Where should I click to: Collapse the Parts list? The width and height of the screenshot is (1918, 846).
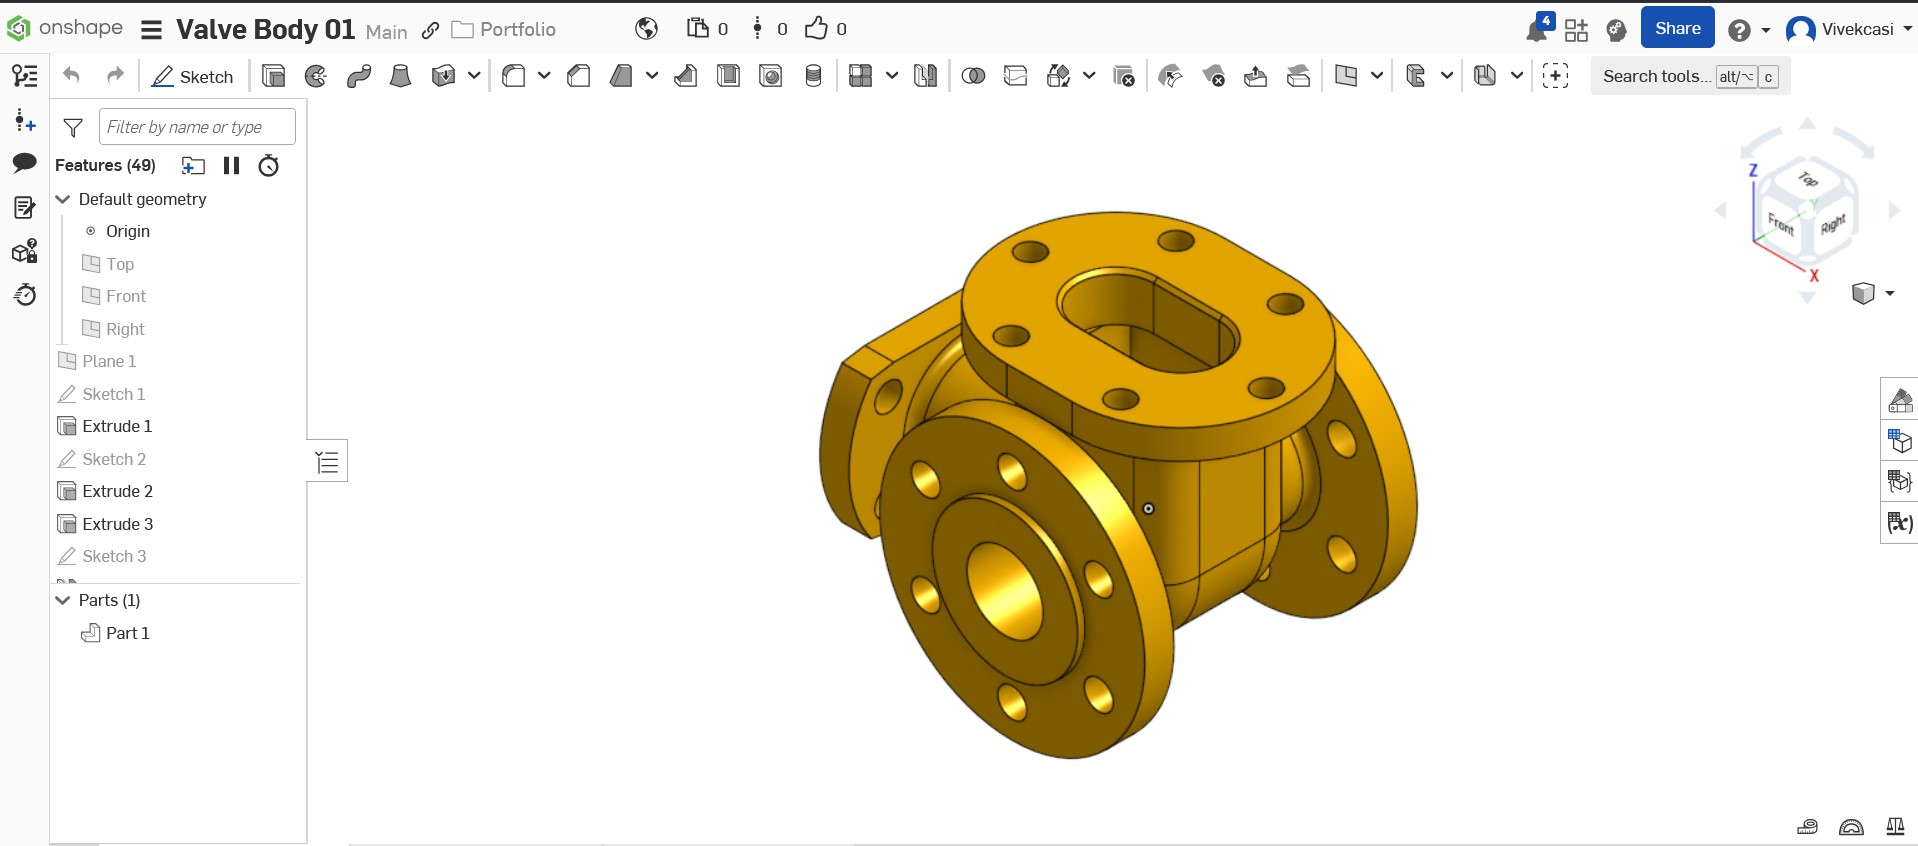coord(63,600)
